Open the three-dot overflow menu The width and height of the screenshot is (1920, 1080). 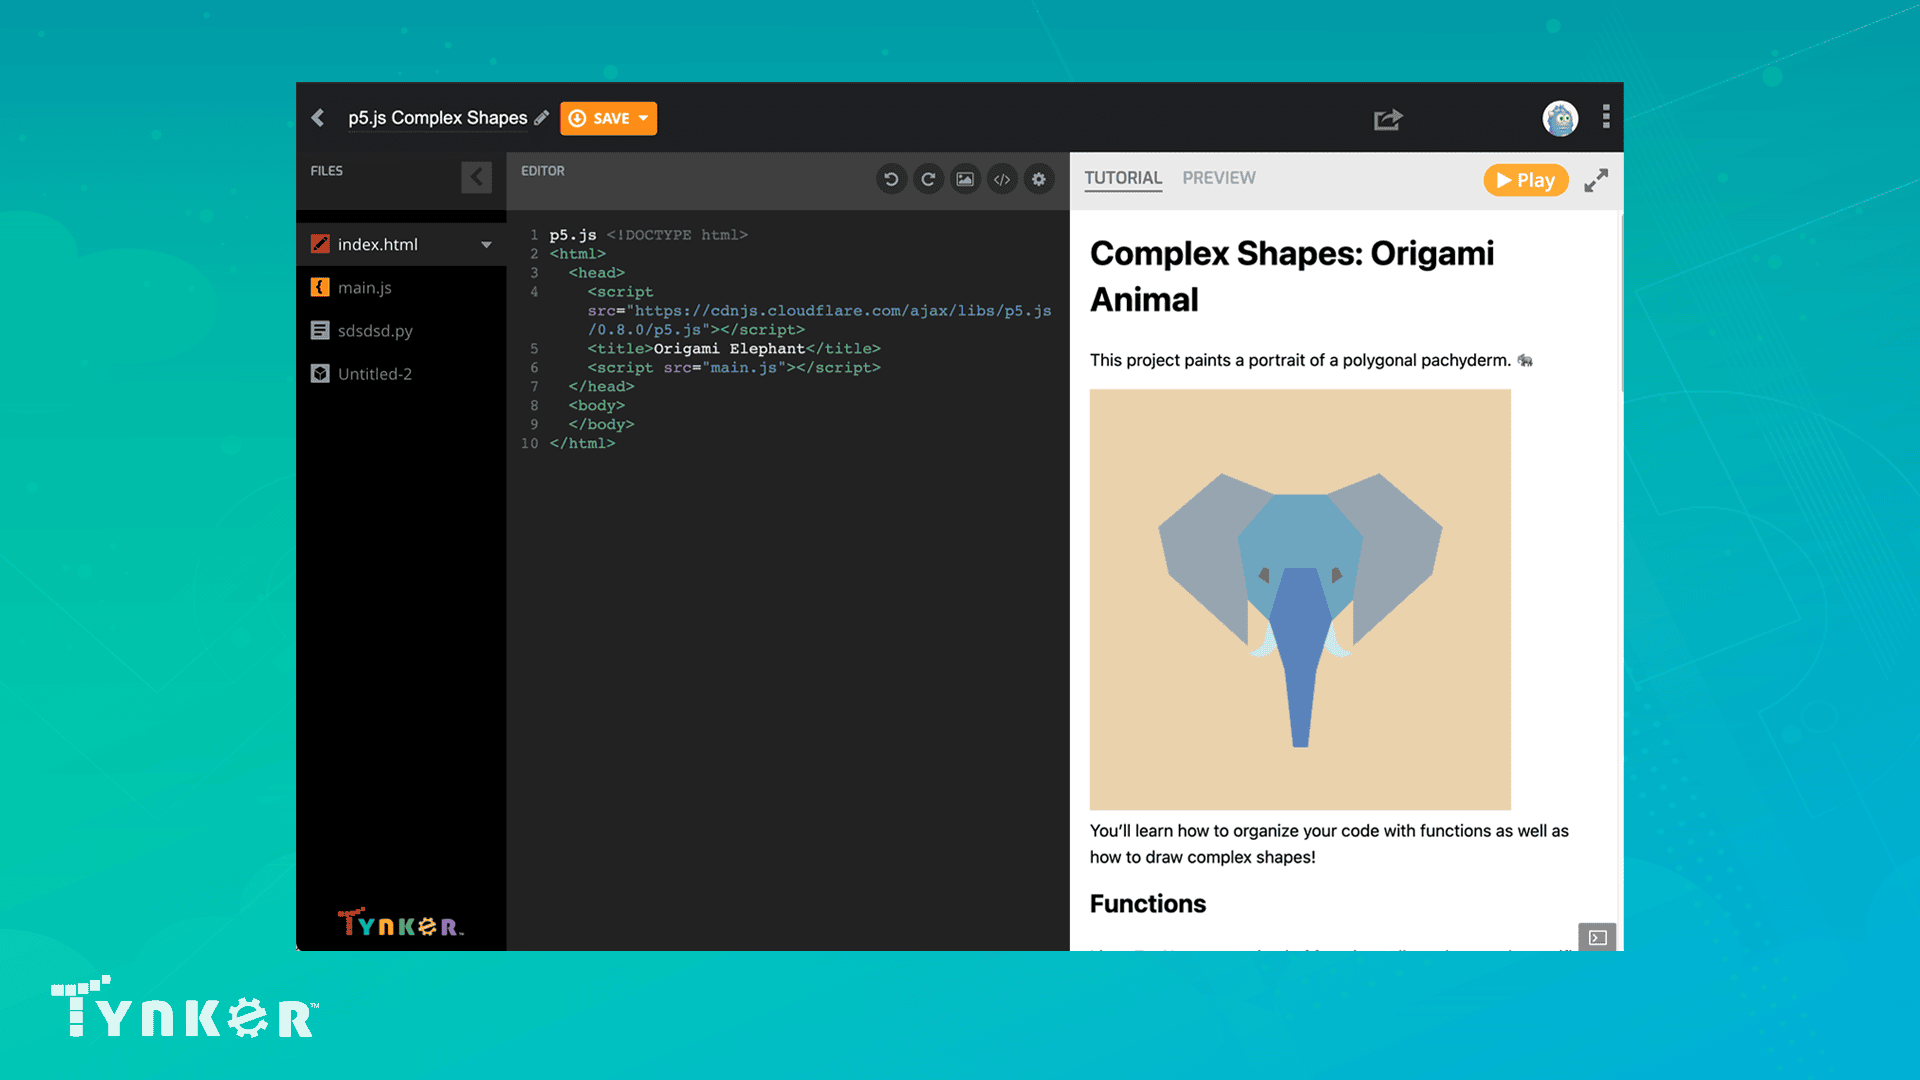pyautogui.click(x=1605, y=117)
